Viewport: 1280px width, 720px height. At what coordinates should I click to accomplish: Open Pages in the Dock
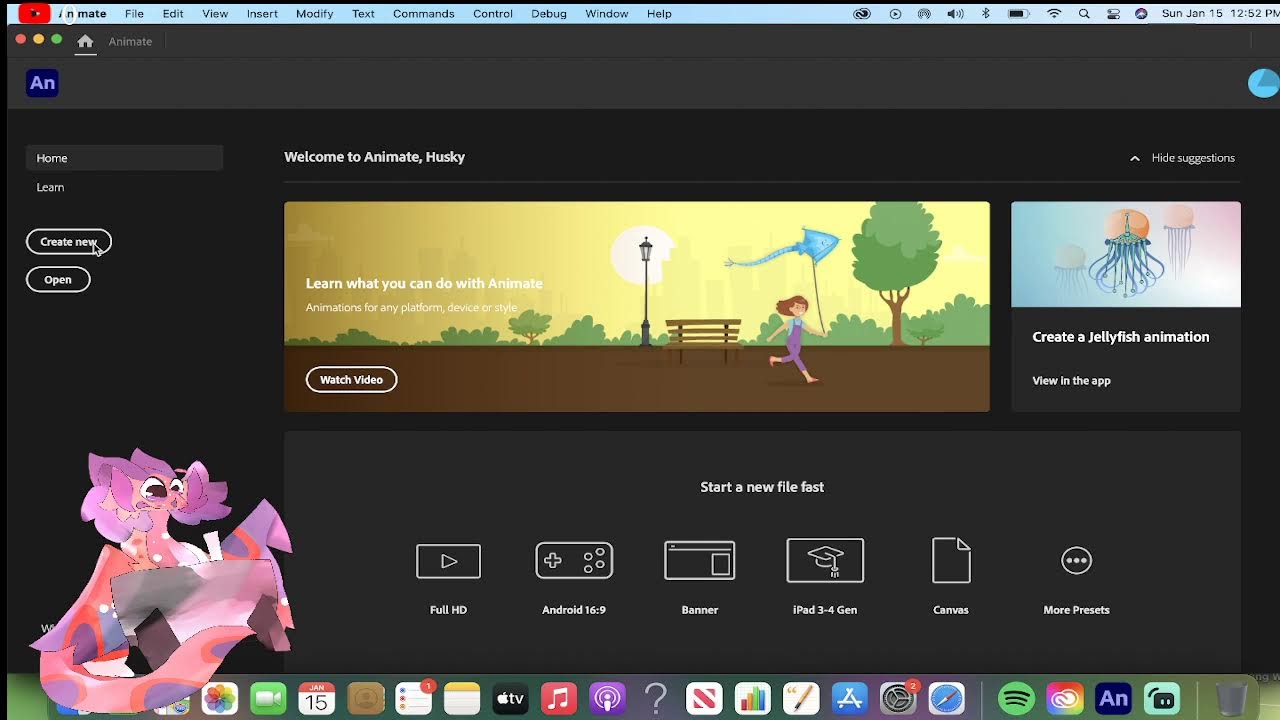pyautogui.click(x=801, y=698)
